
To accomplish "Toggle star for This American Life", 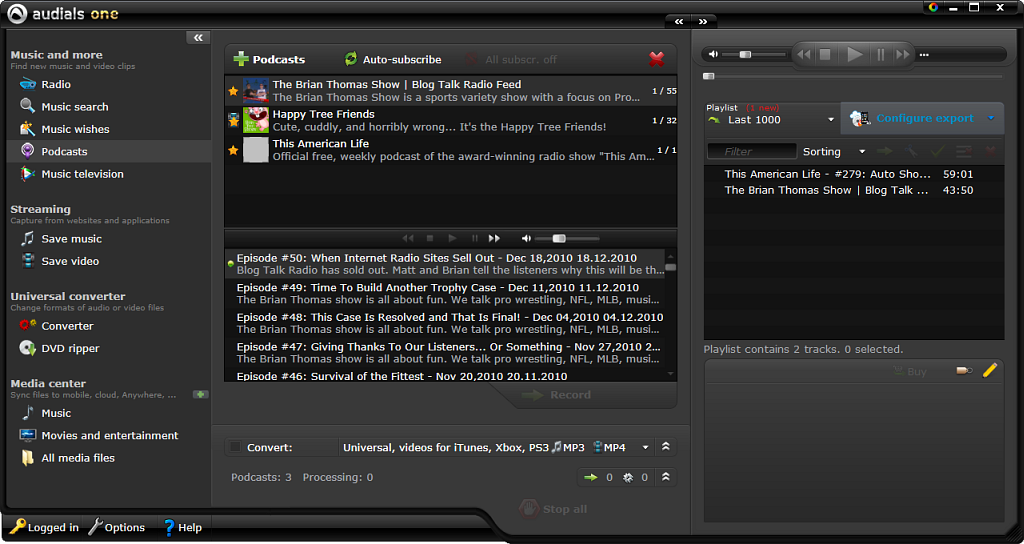I will [233, 150].
